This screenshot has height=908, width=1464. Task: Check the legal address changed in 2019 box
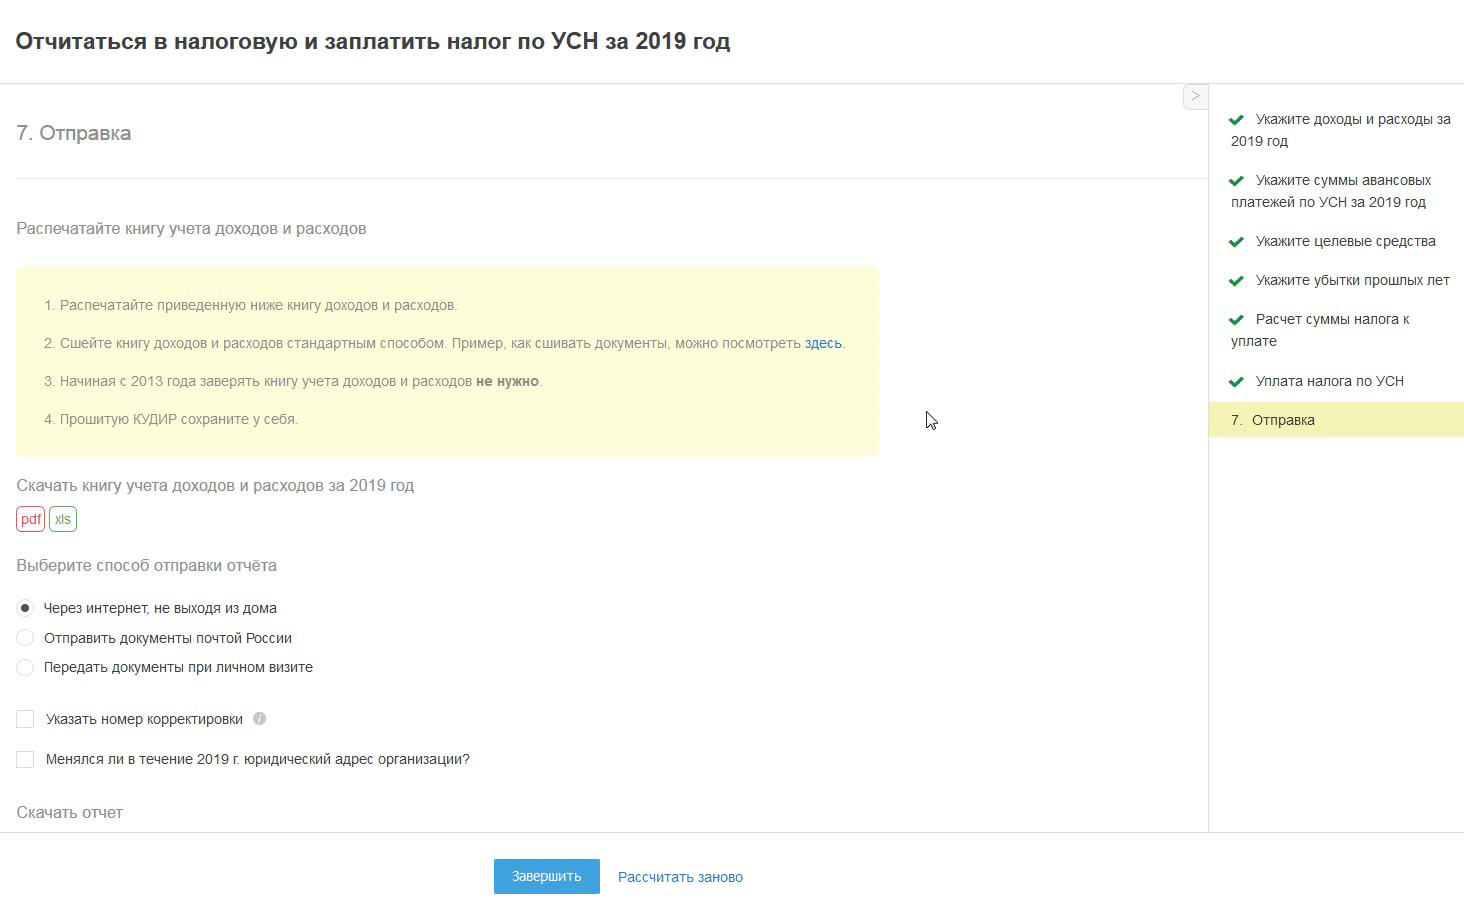pyautogui.click(x=26, y=759)
